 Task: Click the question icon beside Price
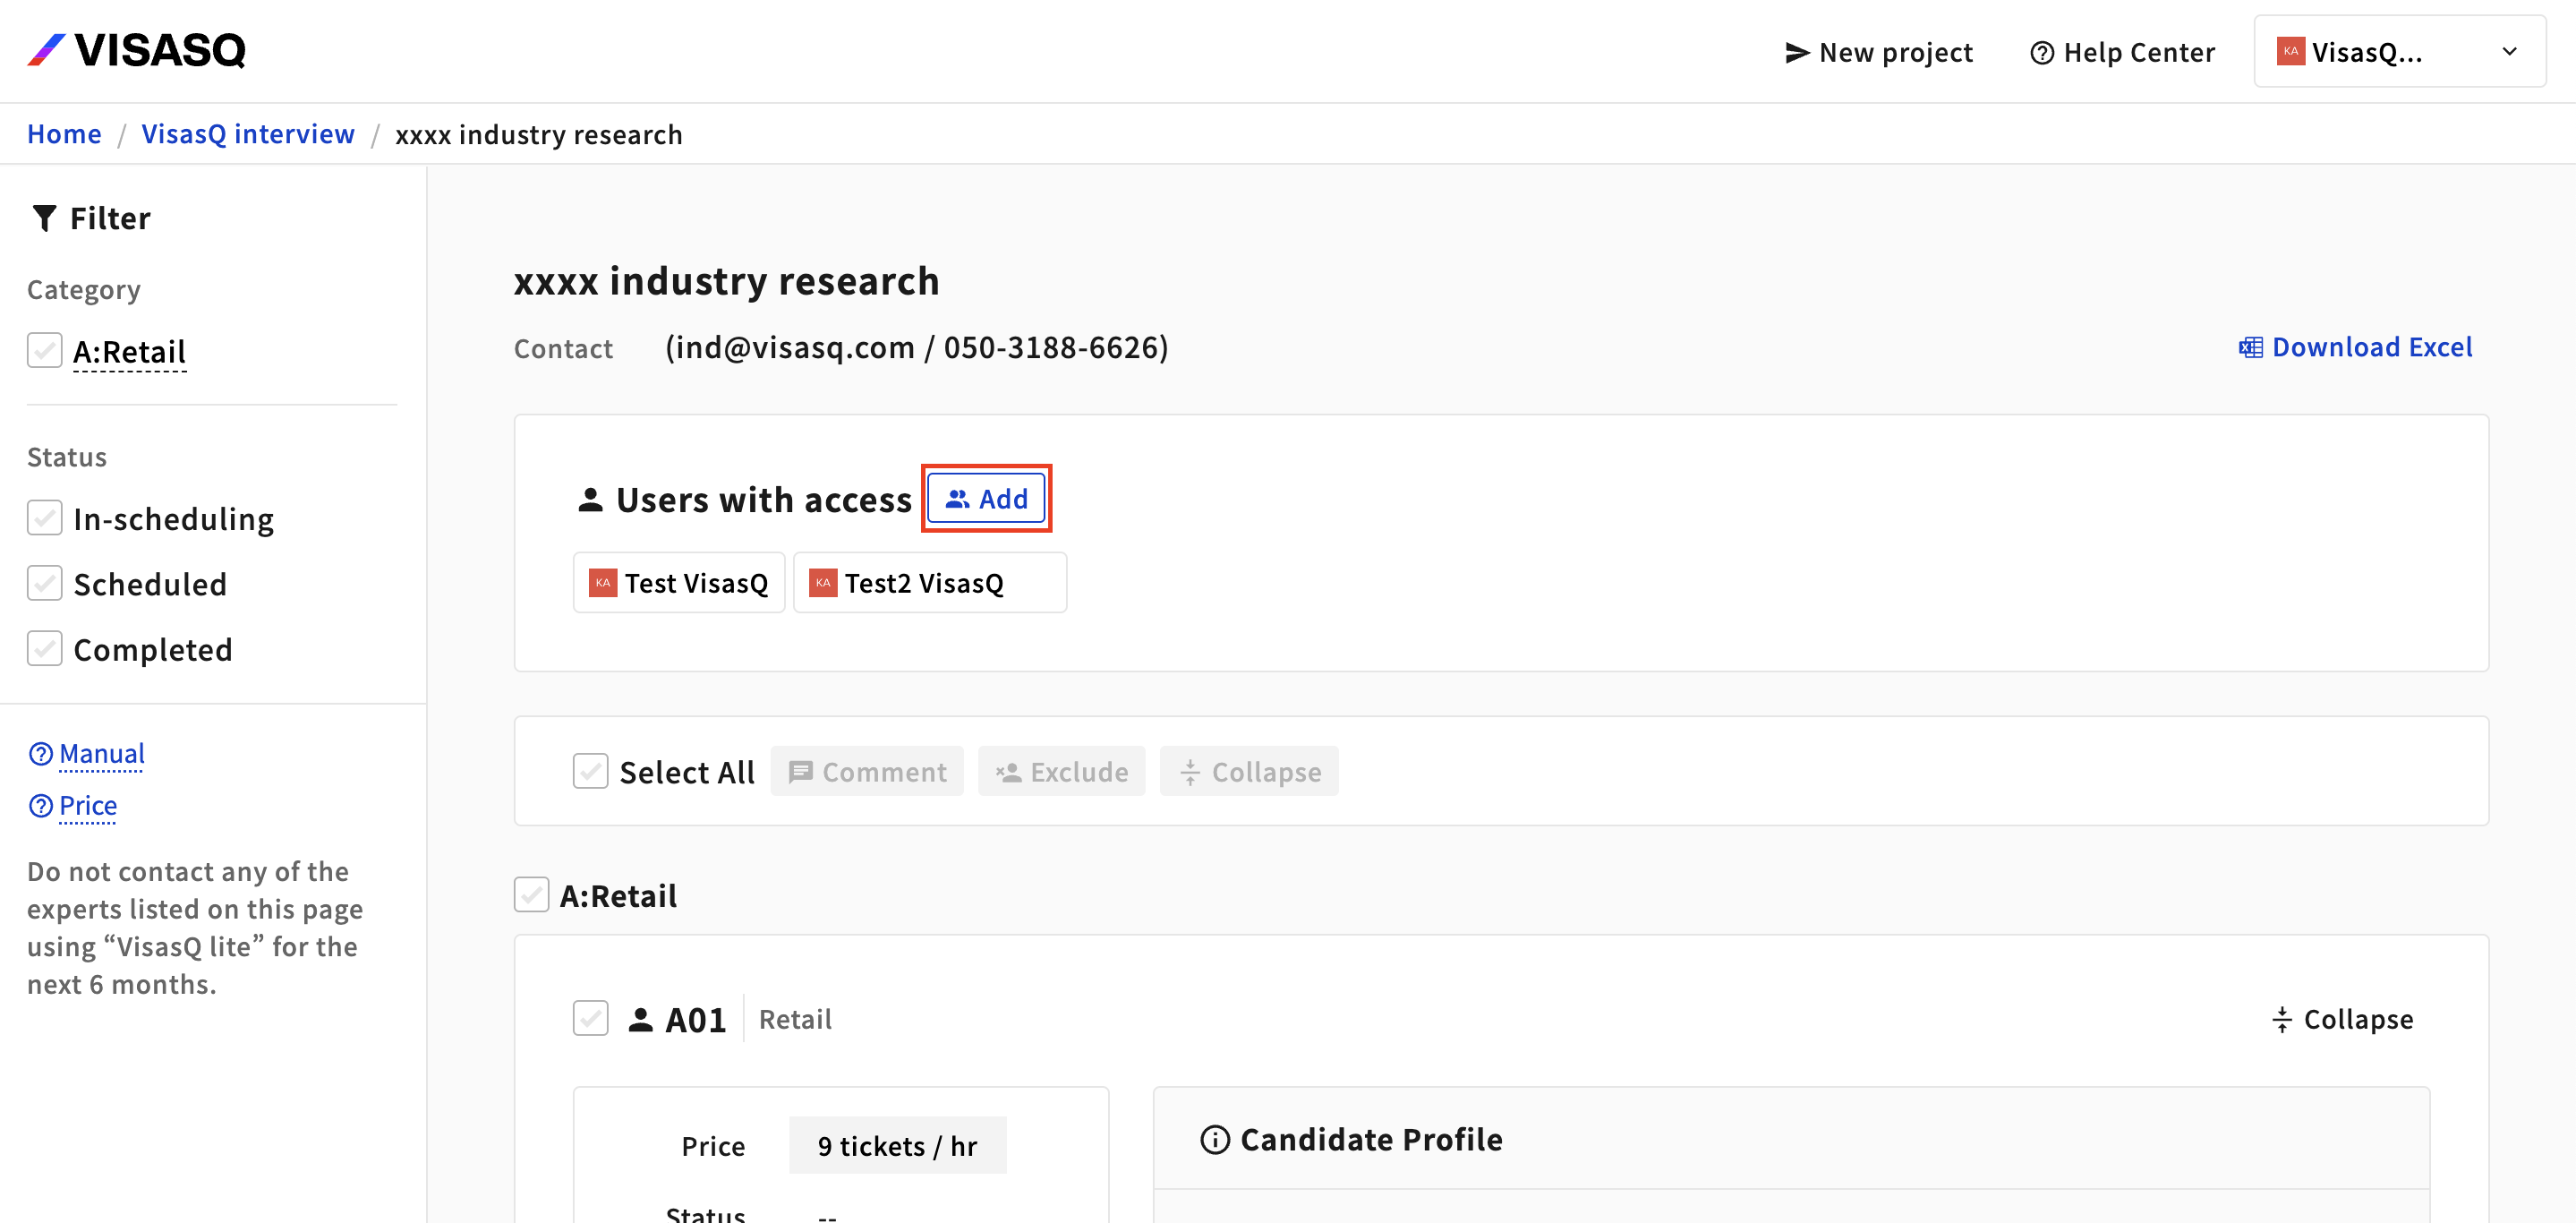[41, 806]
